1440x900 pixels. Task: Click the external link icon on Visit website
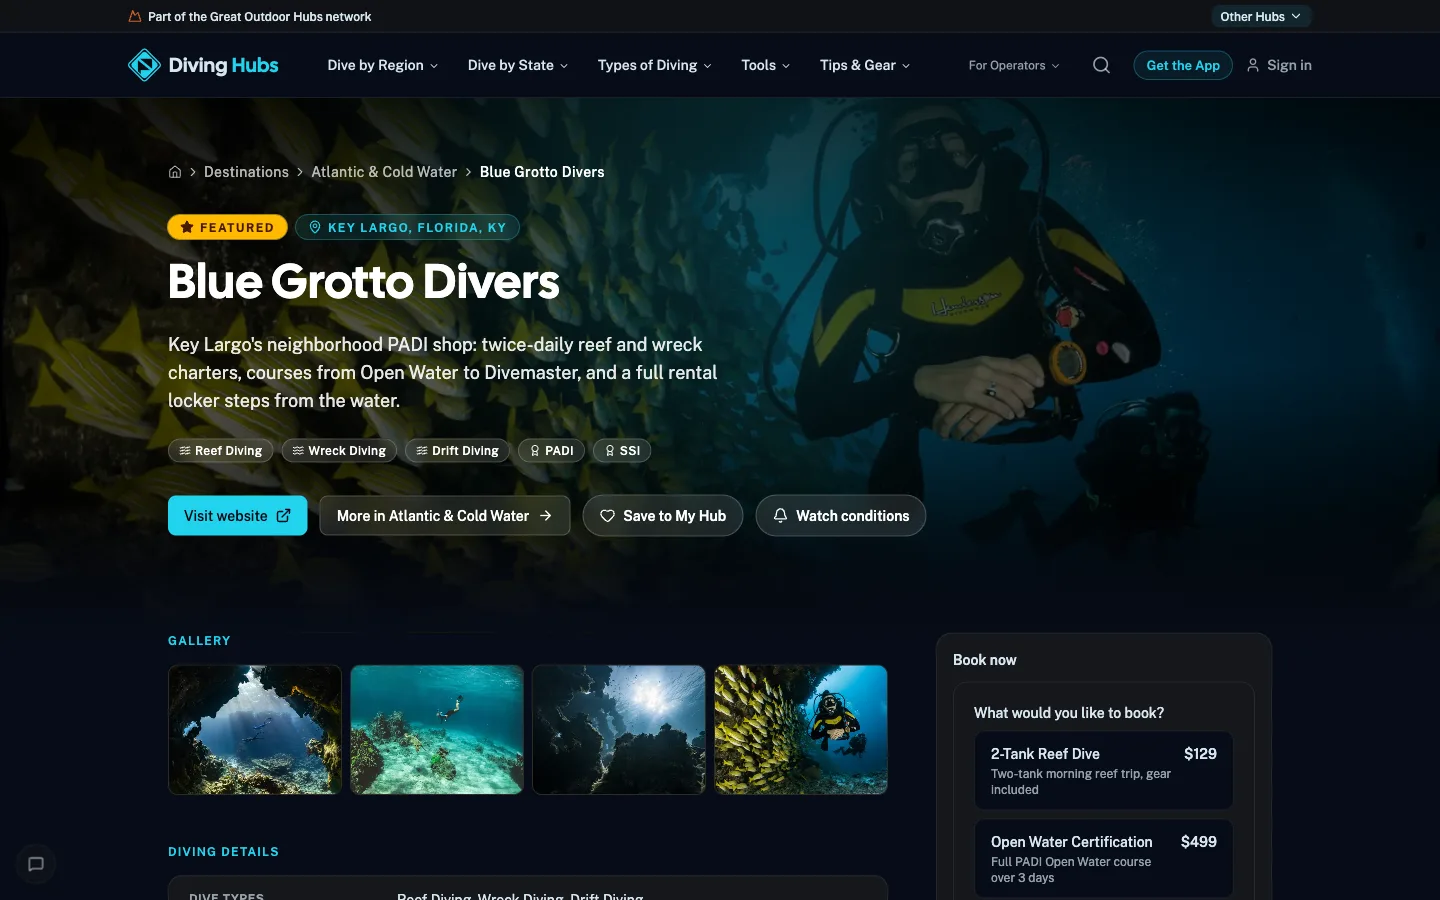point(284,516)
